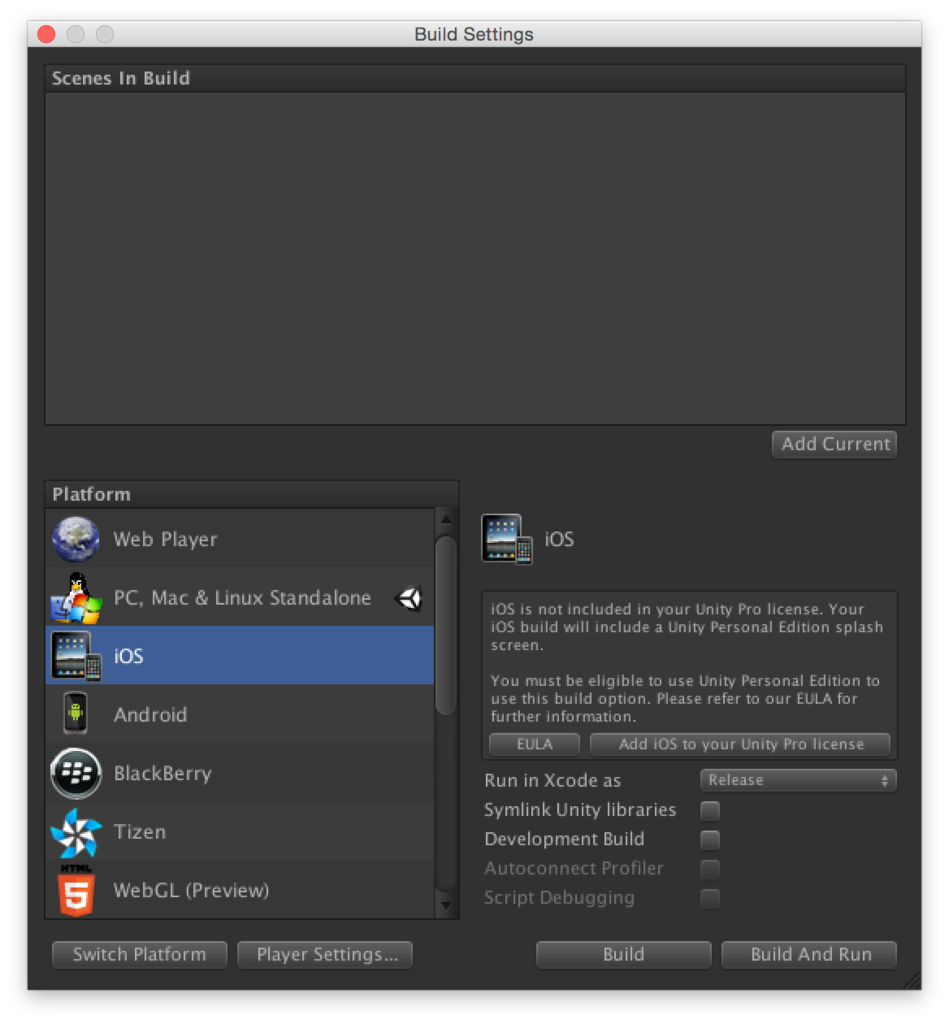The image size is (949, 1024).
Task: Select the Web Player platform row
Action: [240, 539]
